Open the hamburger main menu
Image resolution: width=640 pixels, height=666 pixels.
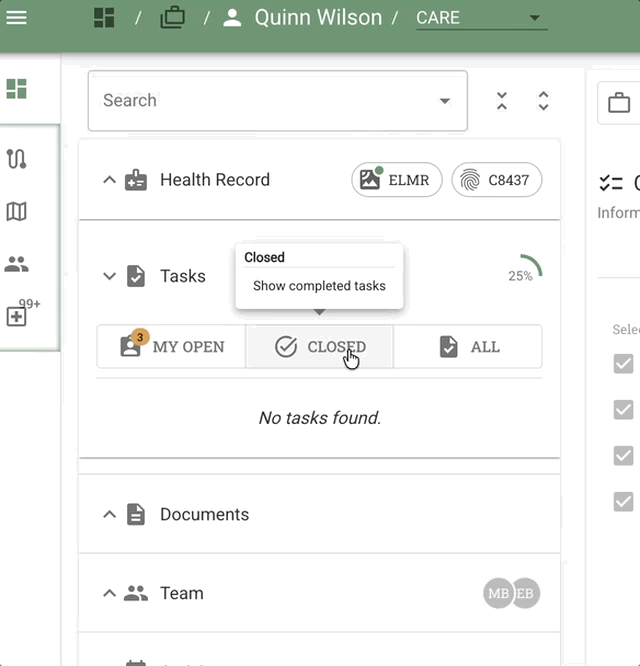(17, 18)
